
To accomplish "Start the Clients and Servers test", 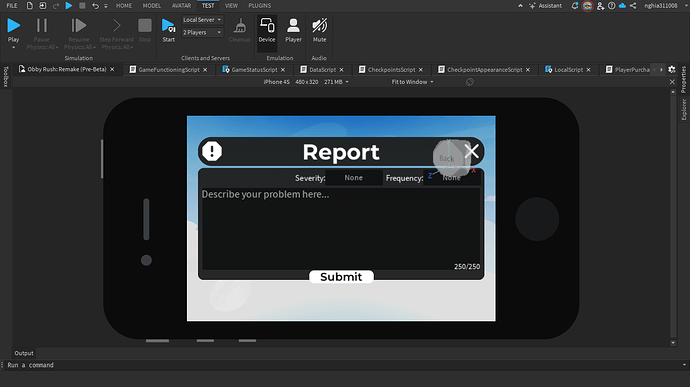I will tap(169, 30).
